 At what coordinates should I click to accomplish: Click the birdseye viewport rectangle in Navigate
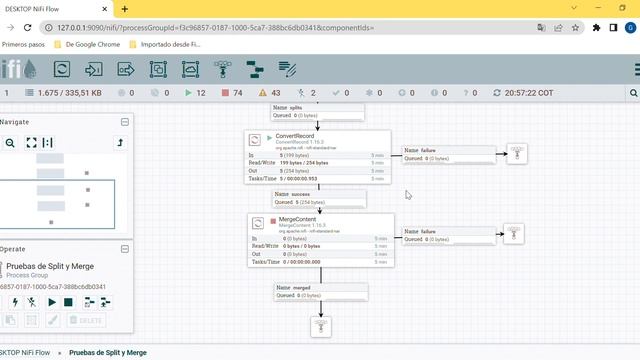57,204
